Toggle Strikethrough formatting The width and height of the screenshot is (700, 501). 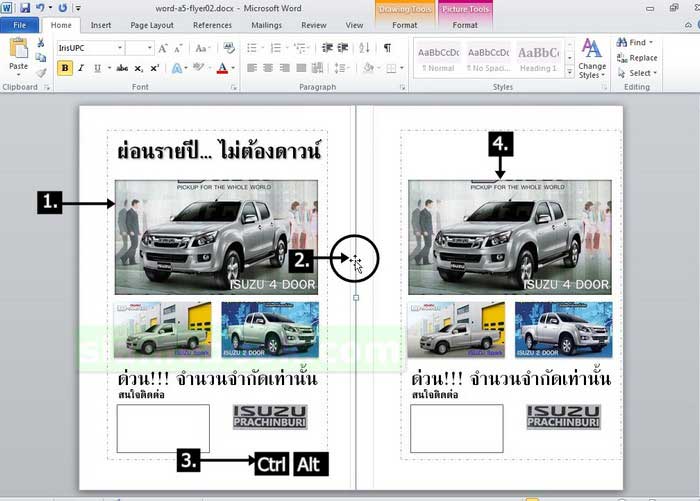122,68
